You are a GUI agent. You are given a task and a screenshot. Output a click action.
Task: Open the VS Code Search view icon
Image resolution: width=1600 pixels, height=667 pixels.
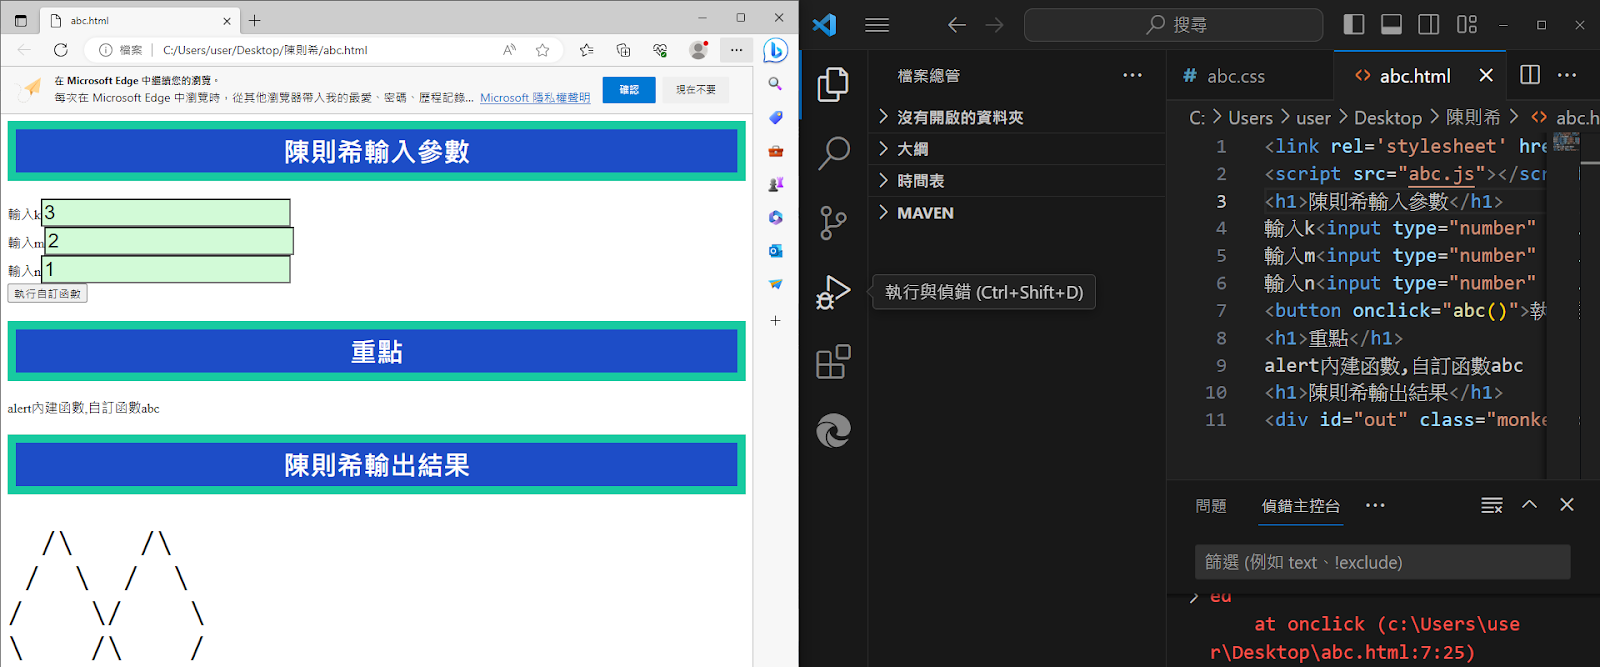(833, 153)
